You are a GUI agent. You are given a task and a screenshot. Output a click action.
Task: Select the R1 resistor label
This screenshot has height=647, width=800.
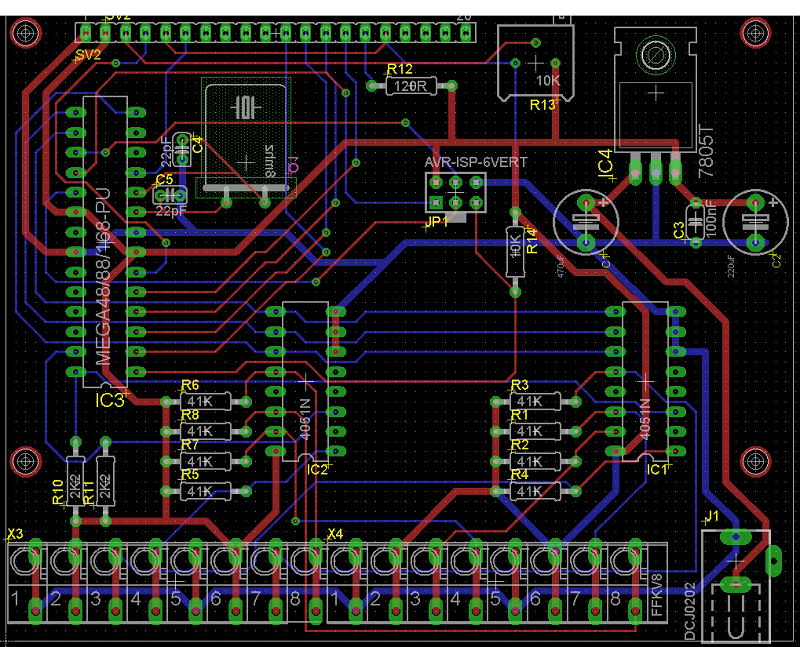[519, 415]
